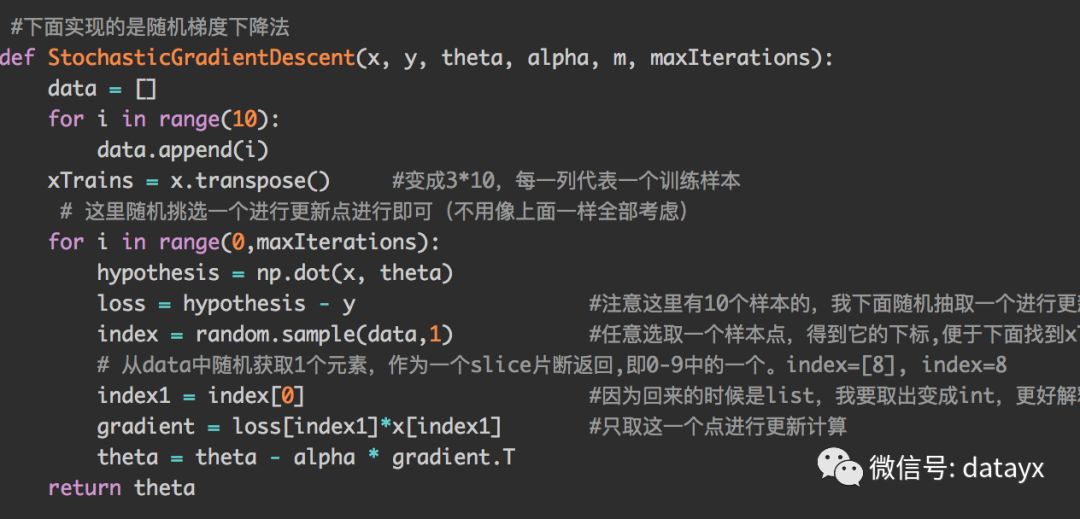Select the top comment about 随机梯度下降法
Viewport: 1080px width, 519px height.
point(150,27)
